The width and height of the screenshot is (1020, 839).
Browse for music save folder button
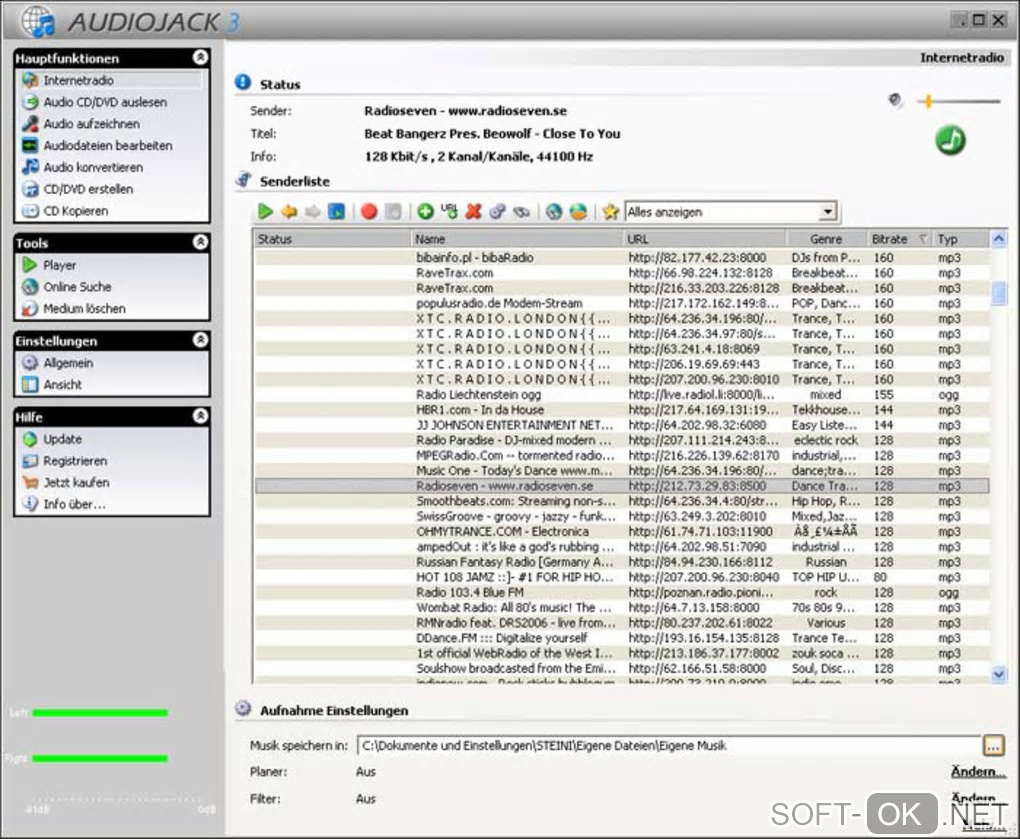click(x=993, y=745)
